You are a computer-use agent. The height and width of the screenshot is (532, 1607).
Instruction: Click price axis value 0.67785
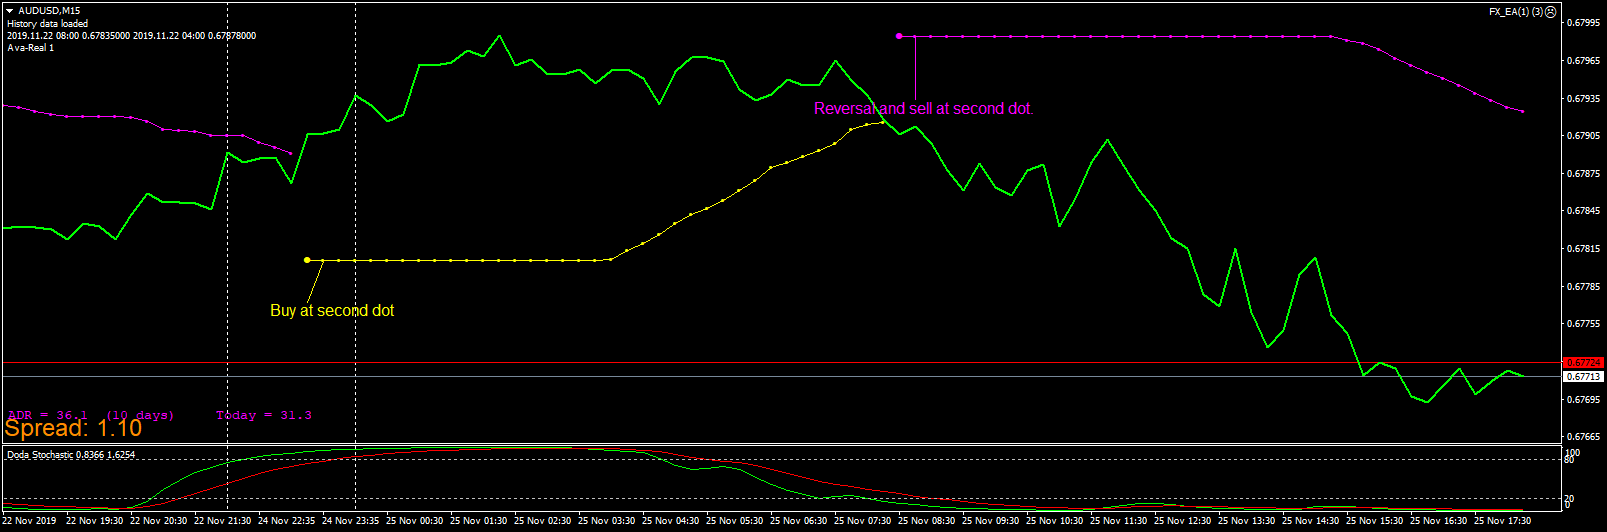pos(1583,287)
